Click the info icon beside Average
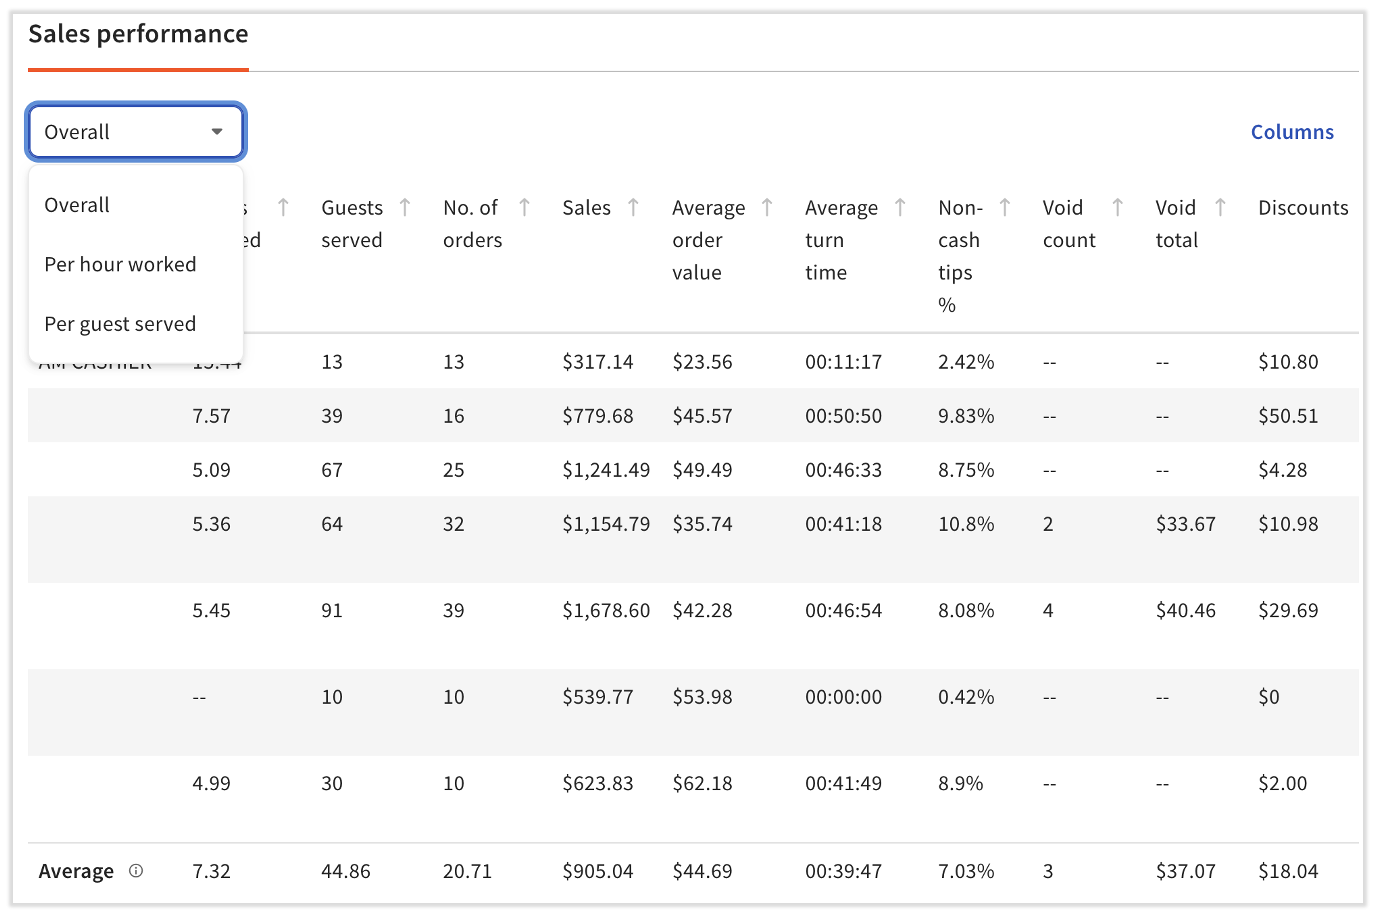This screenshot has width=1378, height=918. [136, 871]
